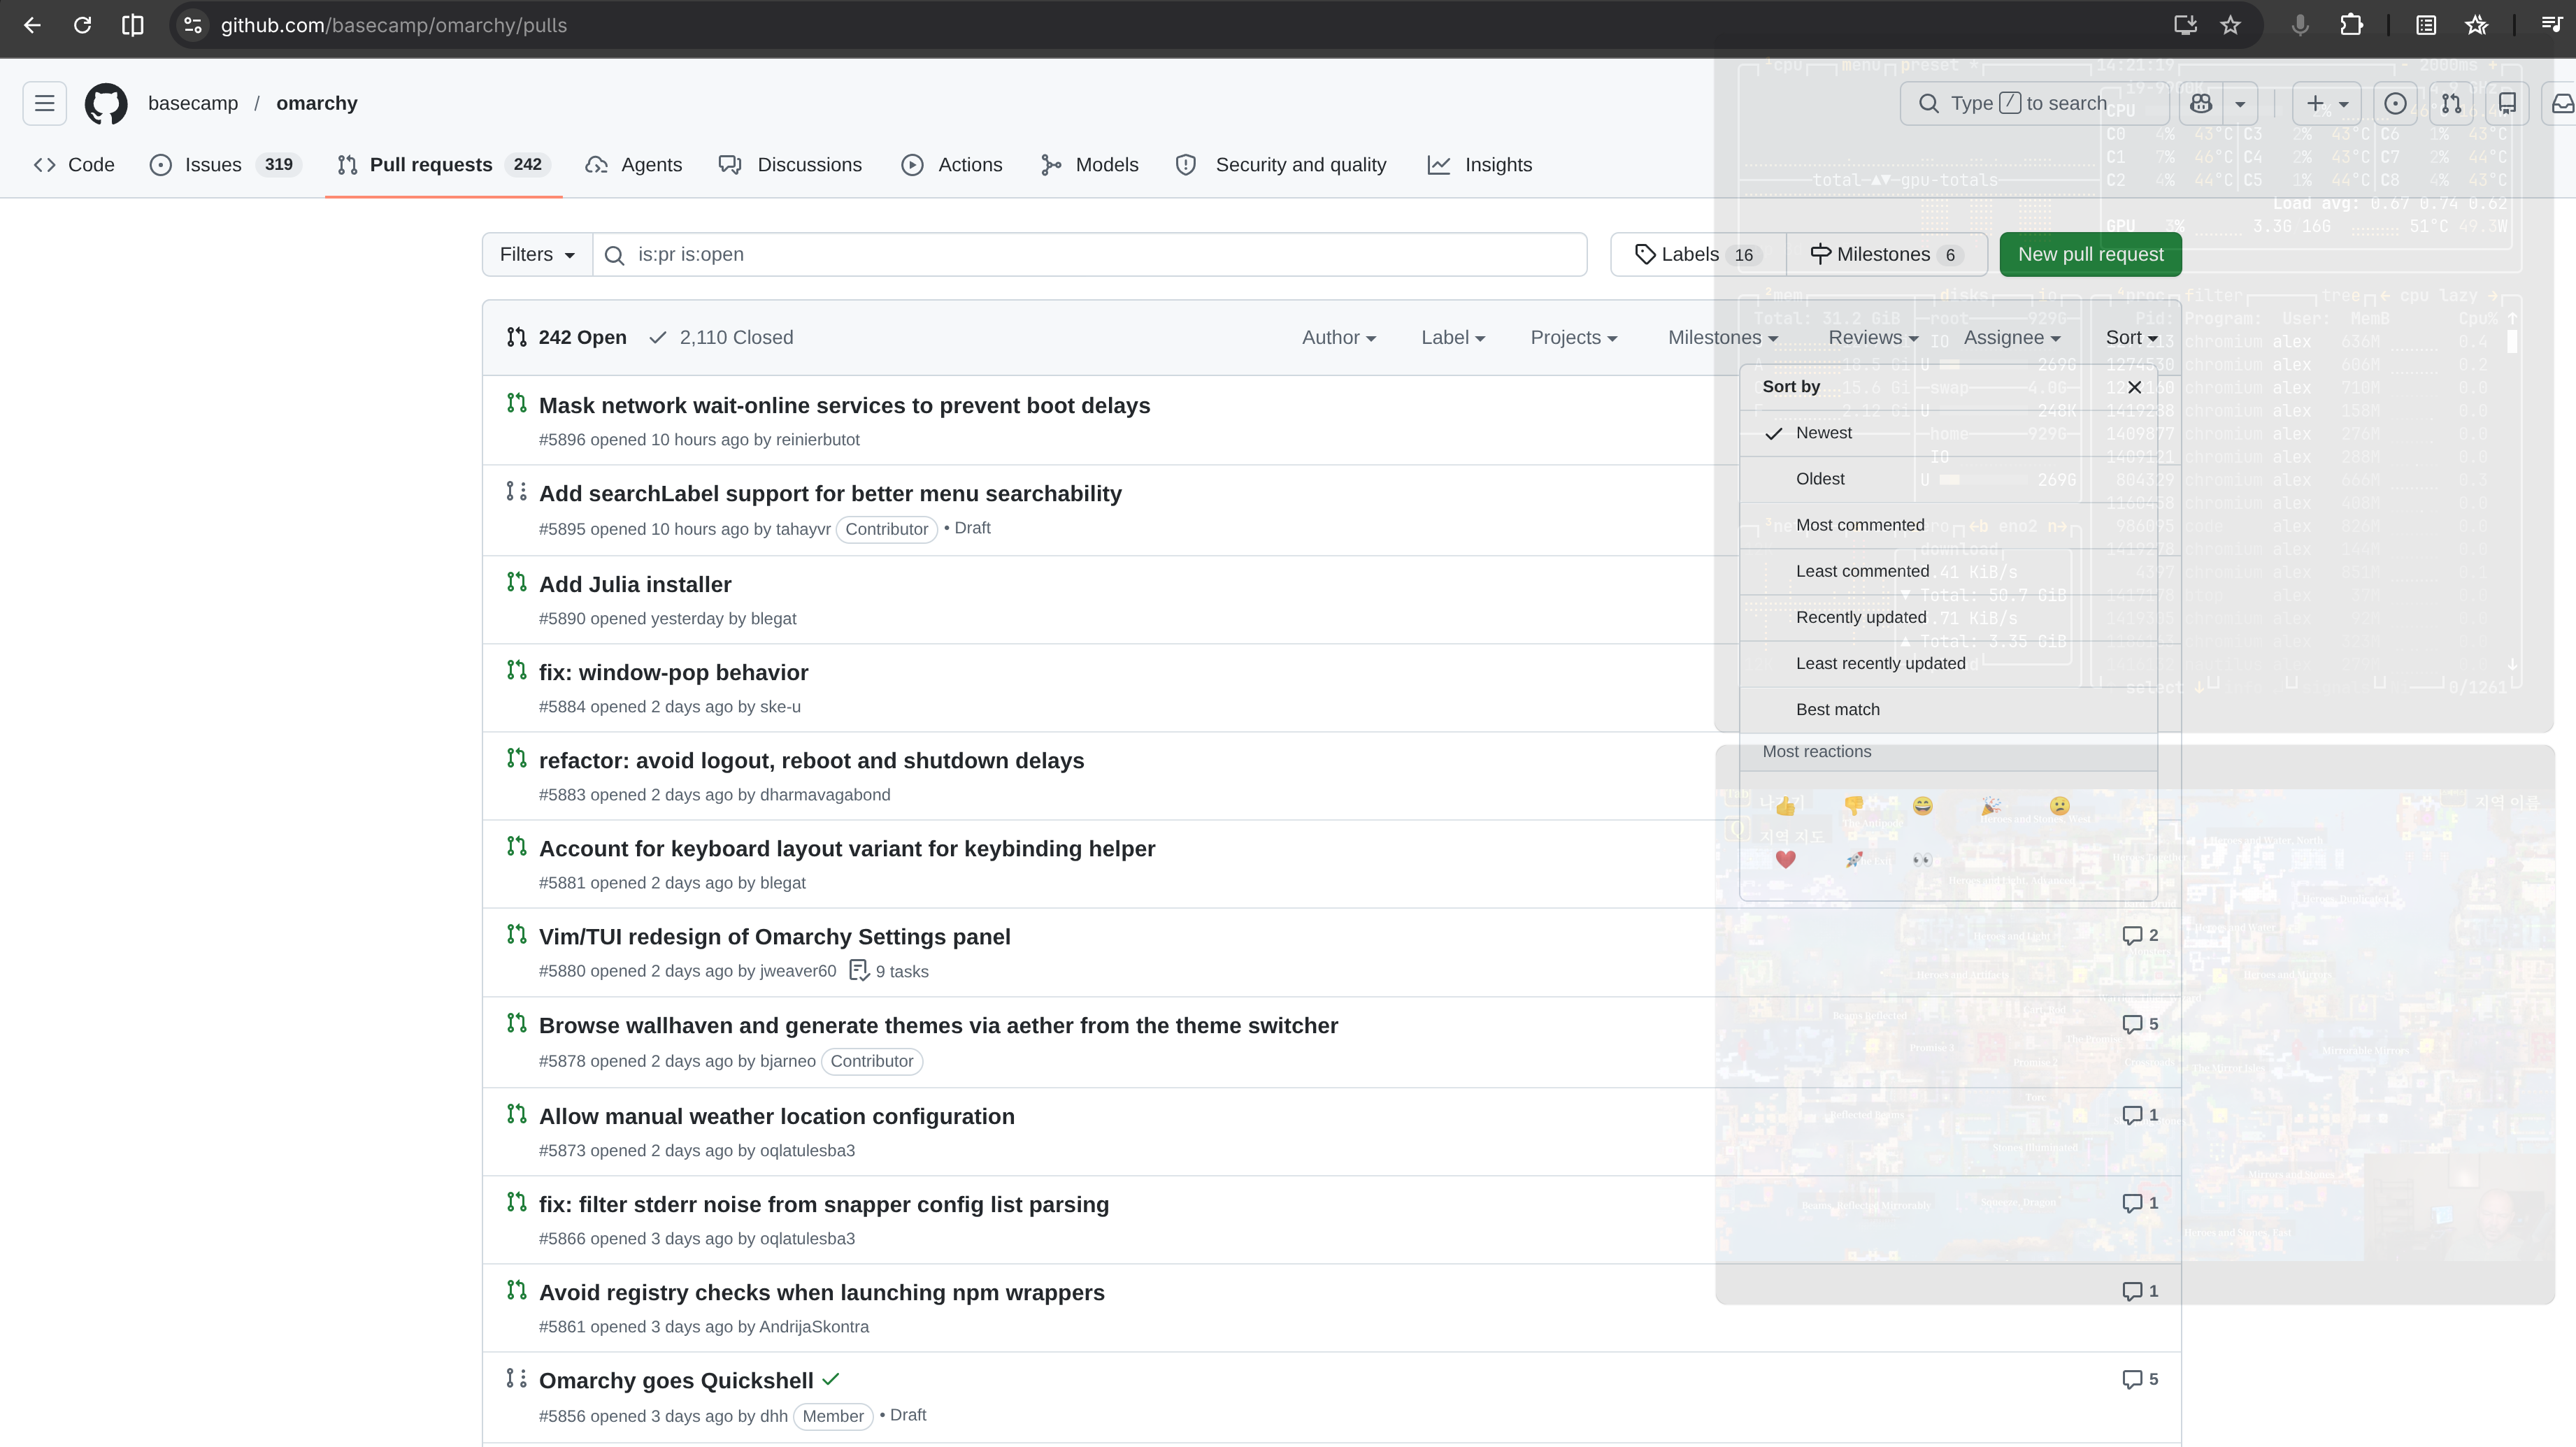Sort by eyes reaction emoji

coord(1923,859)
